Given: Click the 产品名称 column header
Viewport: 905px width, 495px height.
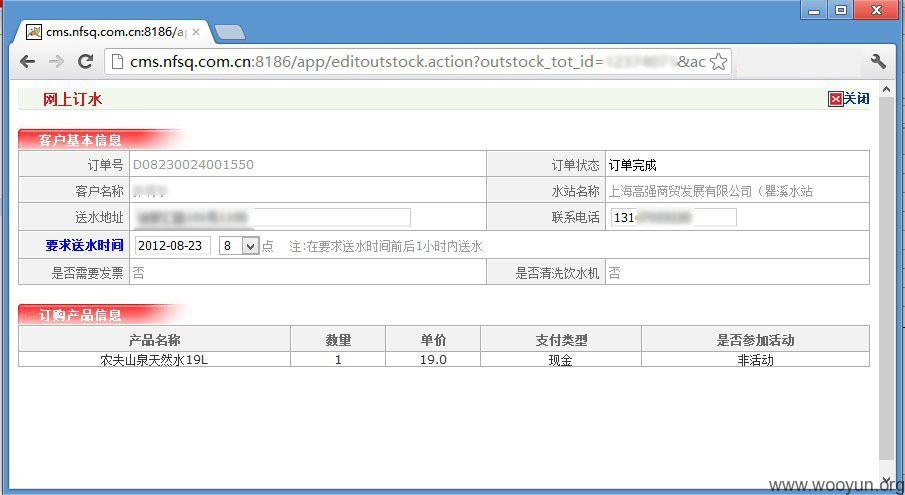Looking at the screenshot, I should pos(155,340).
